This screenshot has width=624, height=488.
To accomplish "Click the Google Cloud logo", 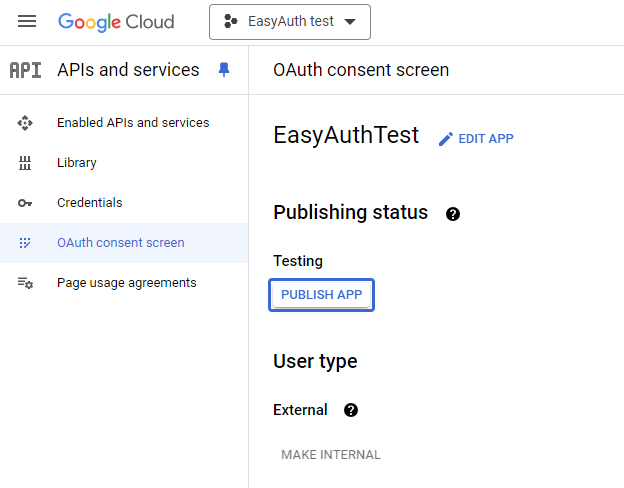I will [x=116, y=21].
